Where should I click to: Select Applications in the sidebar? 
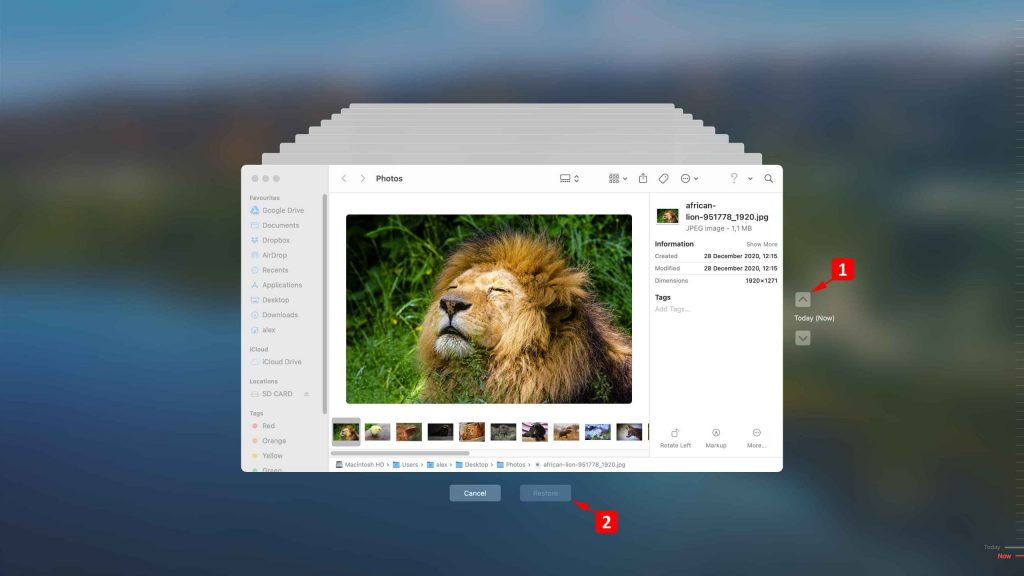276,285
